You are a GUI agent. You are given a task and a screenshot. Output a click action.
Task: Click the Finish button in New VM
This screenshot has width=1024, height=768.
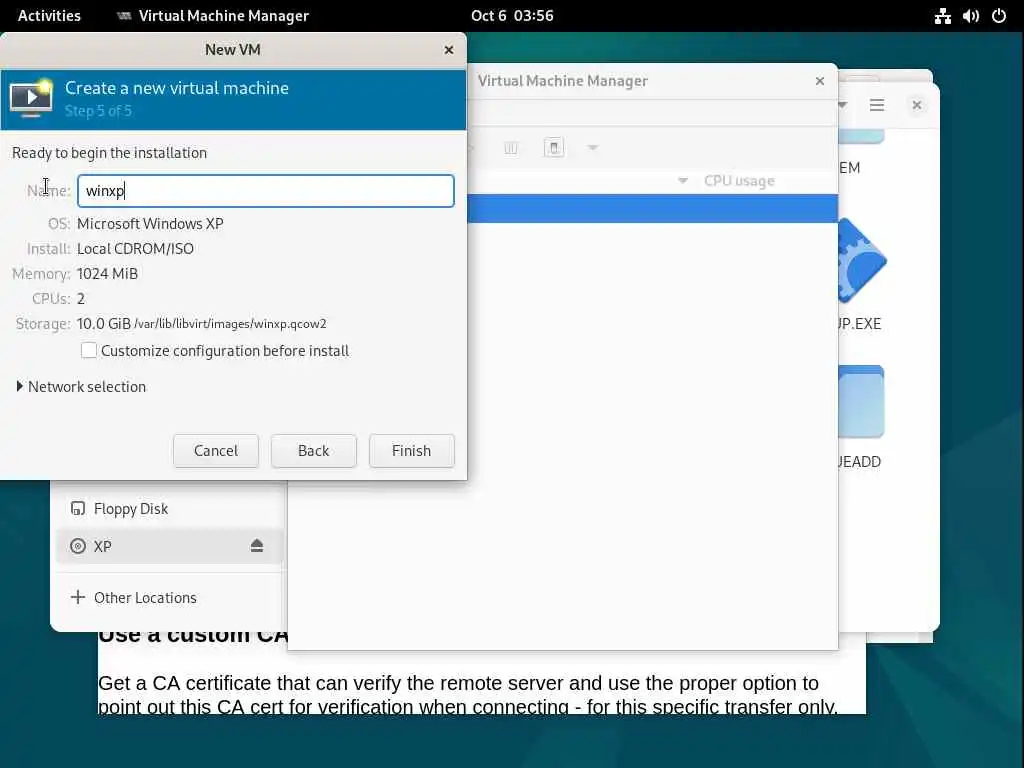411,451
